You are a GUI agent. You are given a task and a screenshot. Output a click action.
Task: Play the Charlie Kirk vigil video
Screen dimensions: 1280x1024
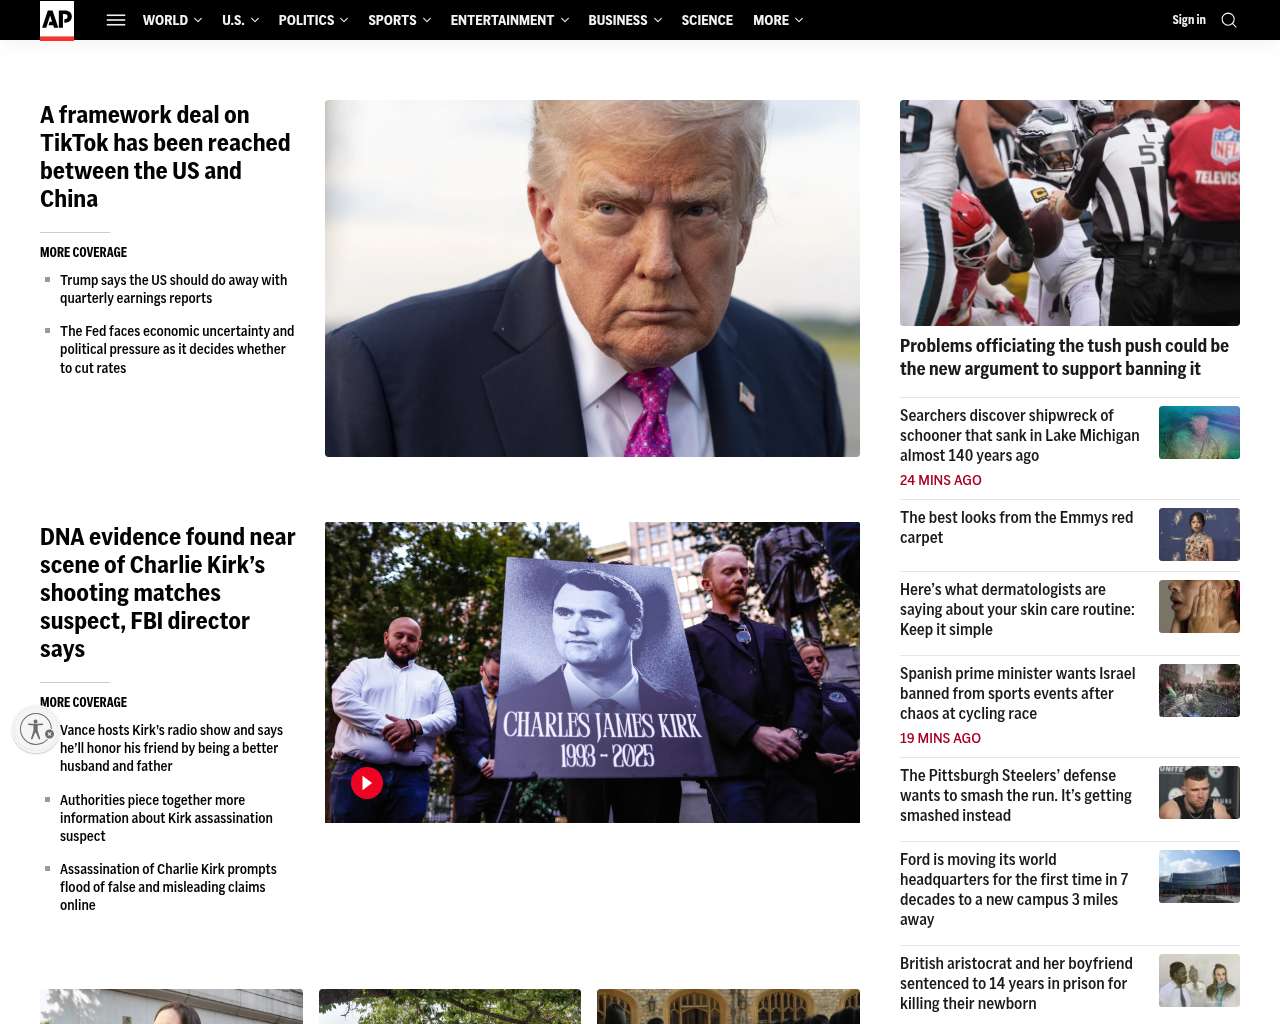pos(367,782)
